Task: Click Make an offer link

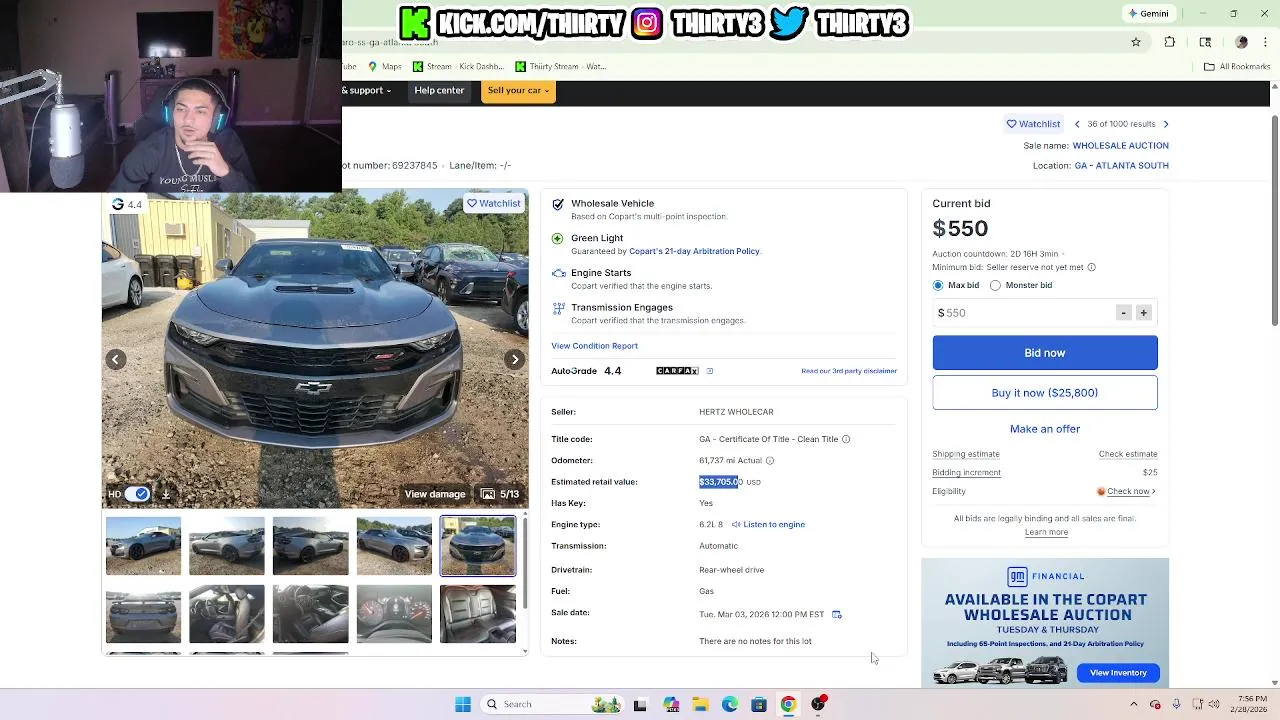Action: [x=1045, y=429]
